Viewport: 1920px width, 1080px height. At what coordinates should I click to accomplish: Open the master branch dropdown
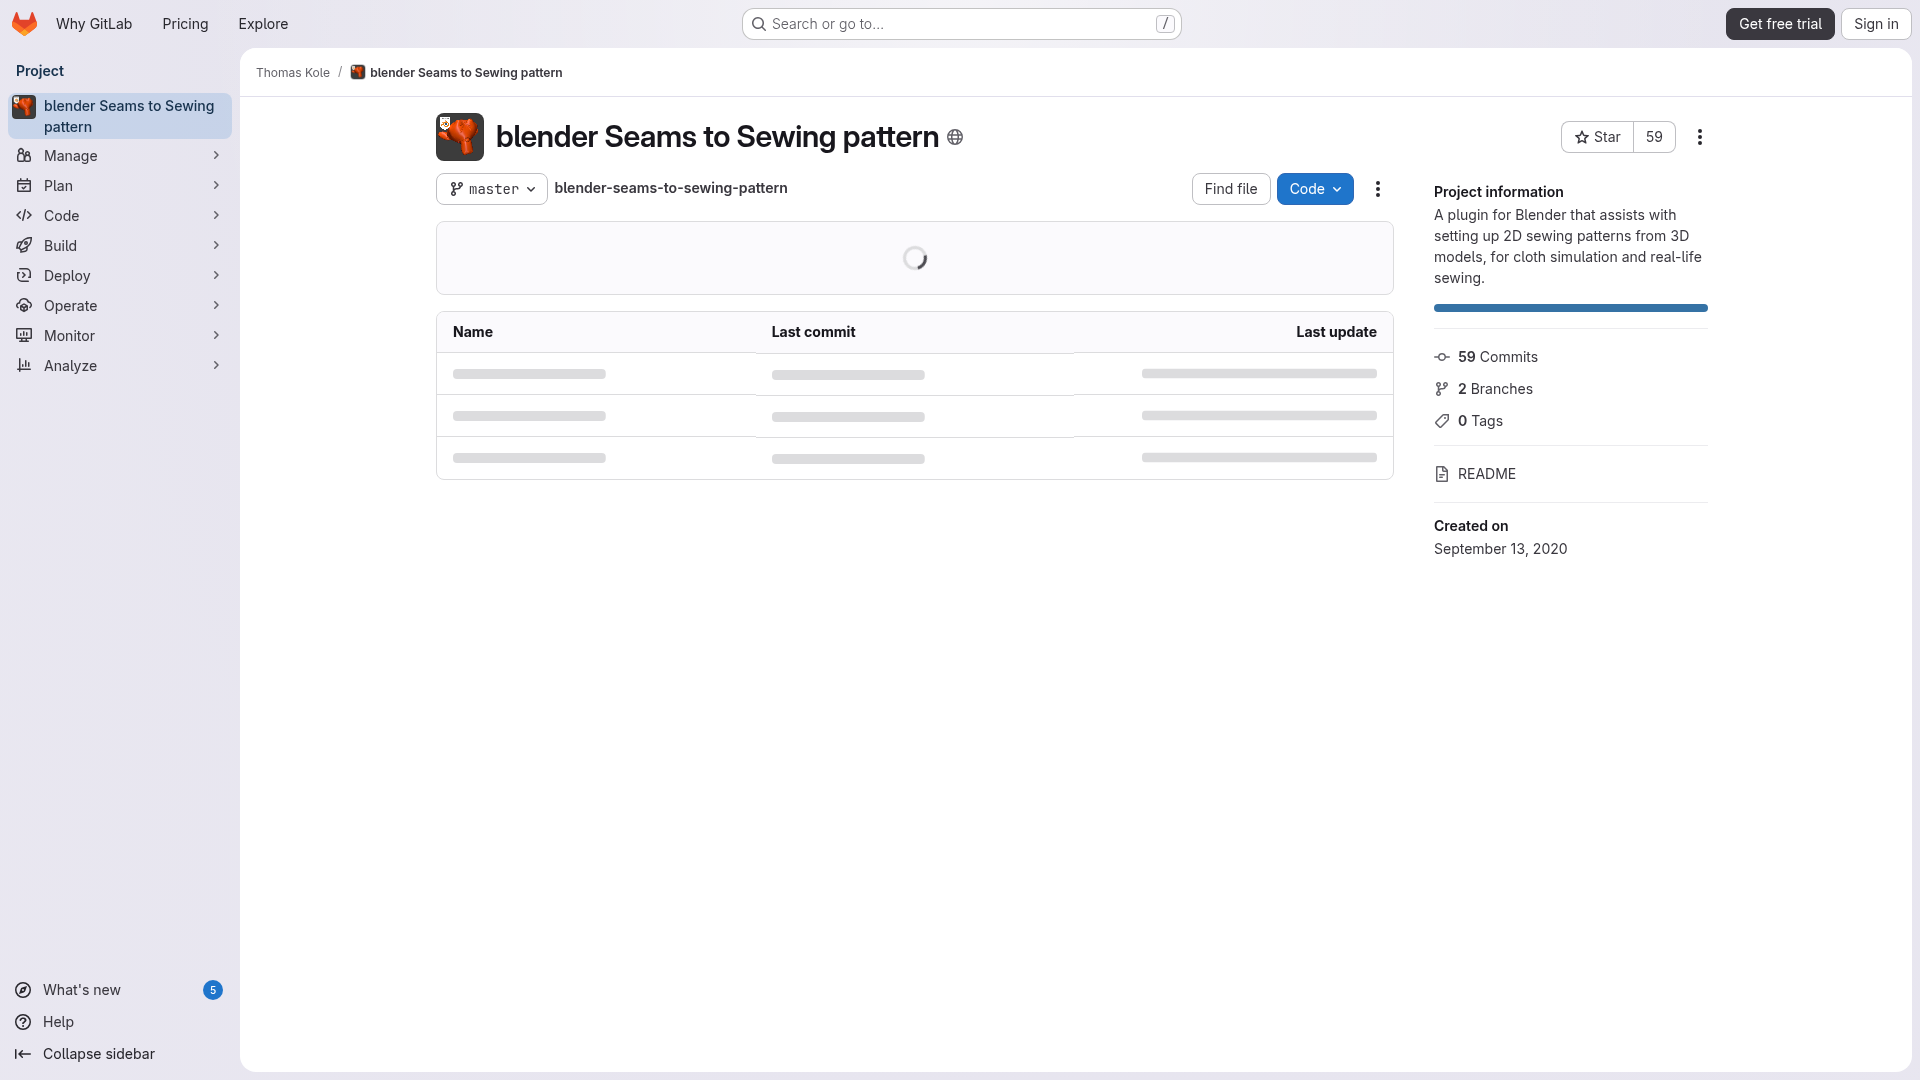pos(492,189)
